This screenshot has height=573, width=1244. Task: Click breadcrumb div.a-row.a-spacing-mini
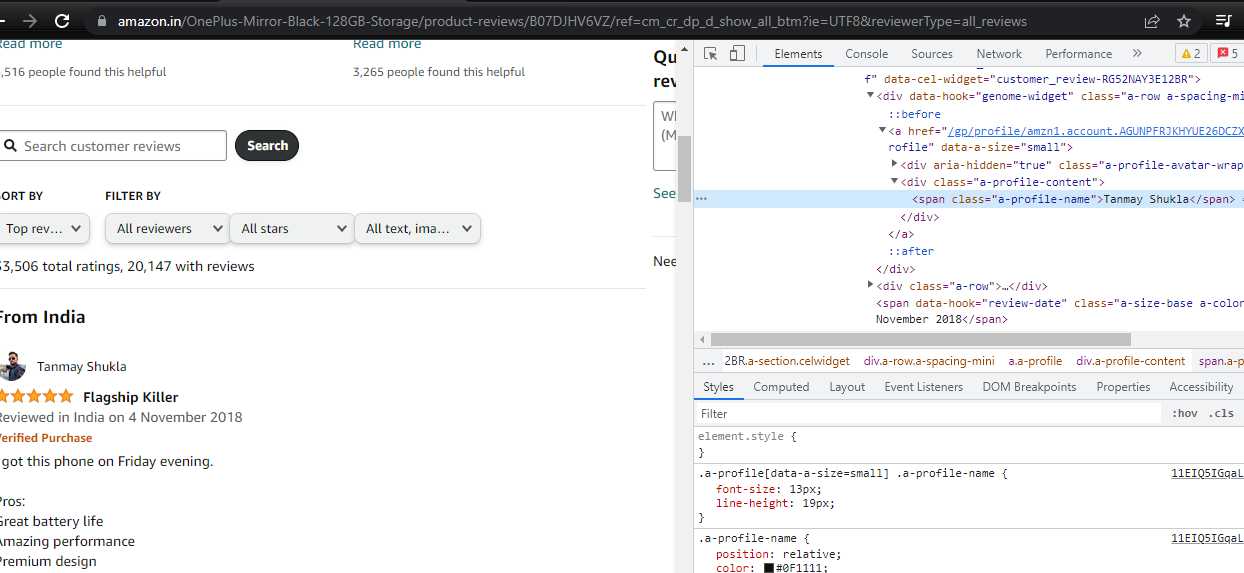point(929,361)
